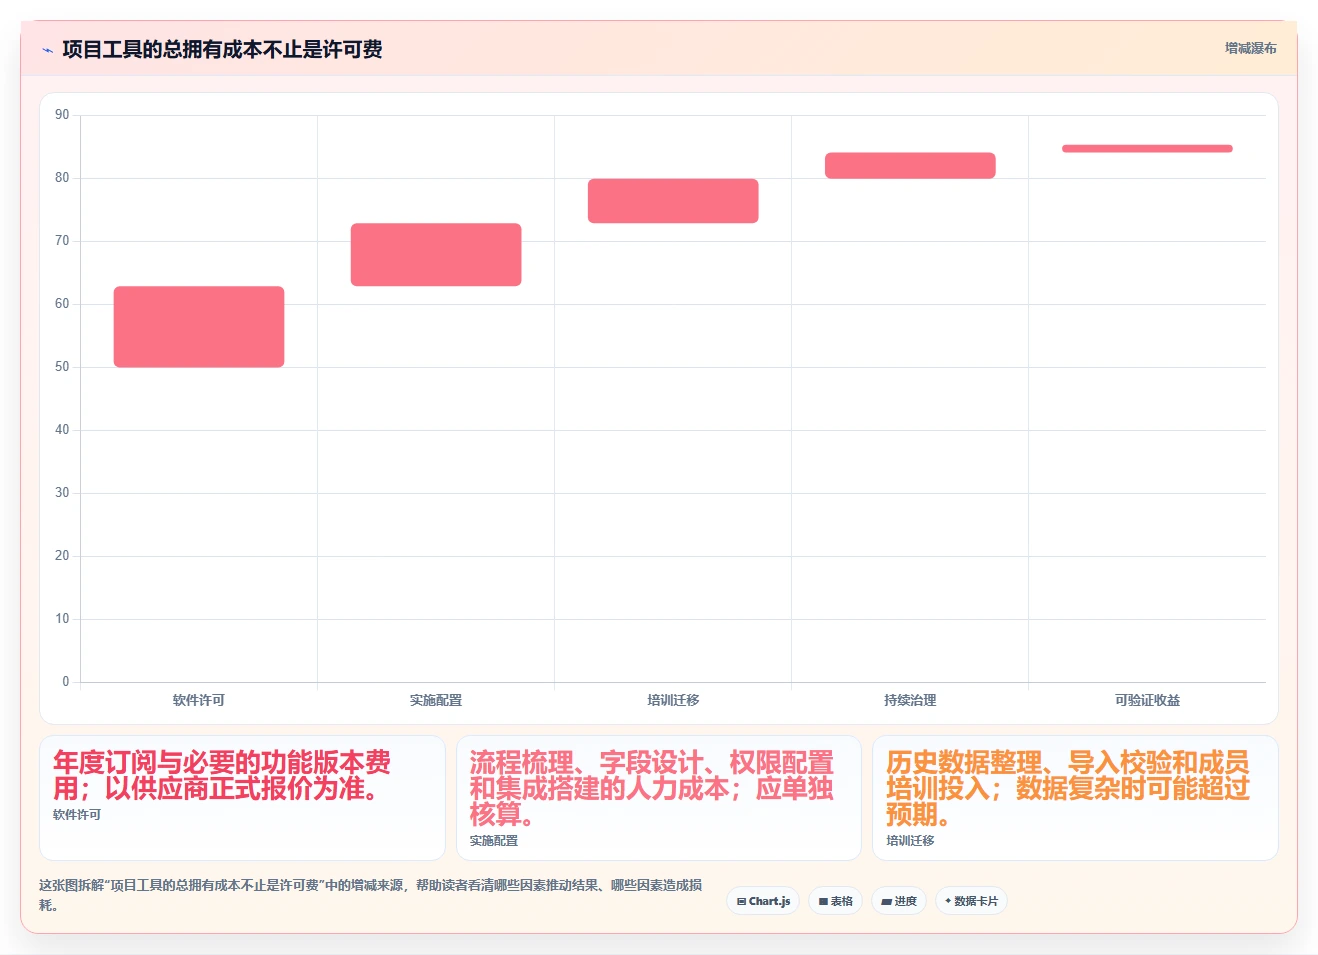
Task: Open the card starting 流程梳理、字段设计
Action: (659, 798)
